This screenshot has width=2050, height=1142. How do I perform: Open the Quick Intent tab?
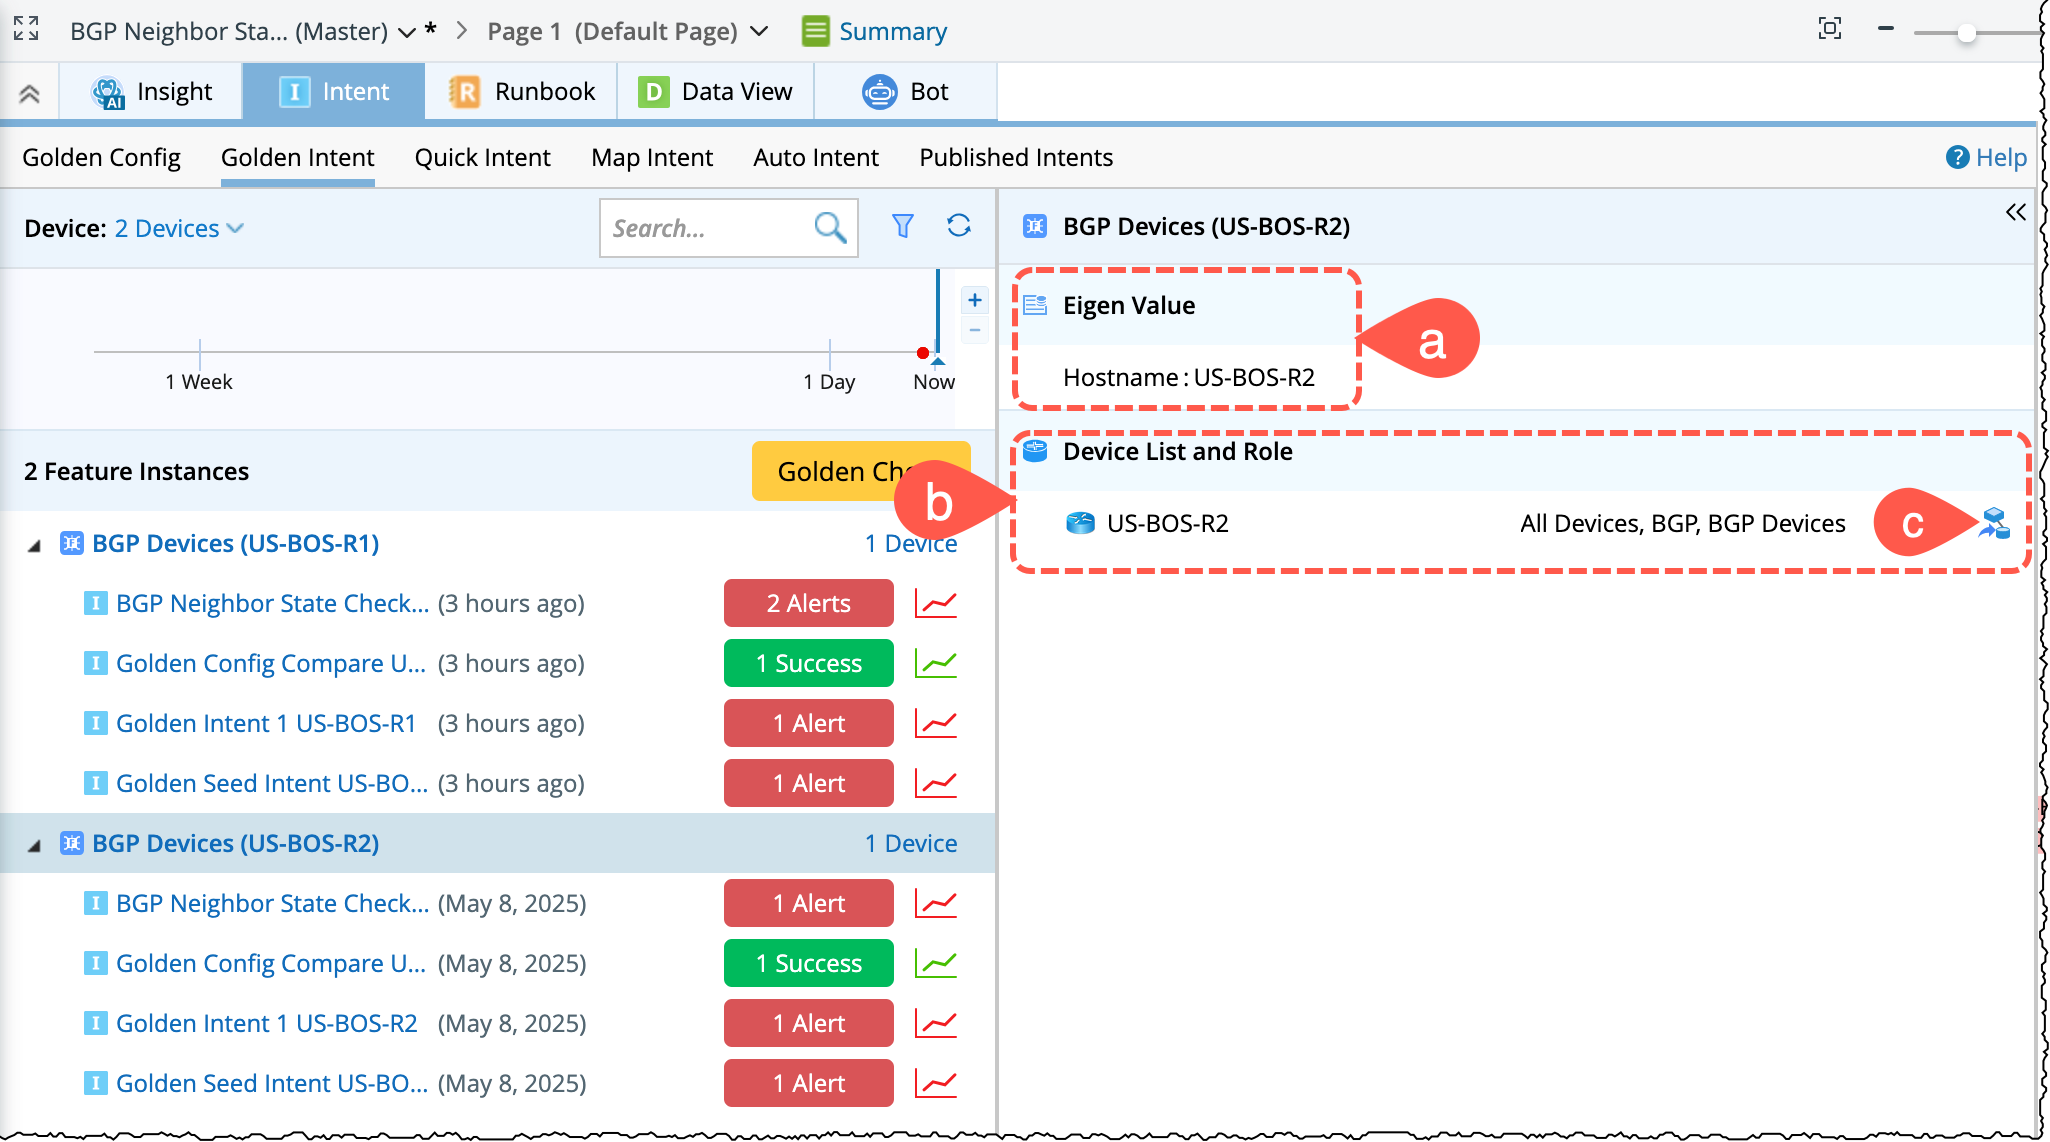(482, 157)
